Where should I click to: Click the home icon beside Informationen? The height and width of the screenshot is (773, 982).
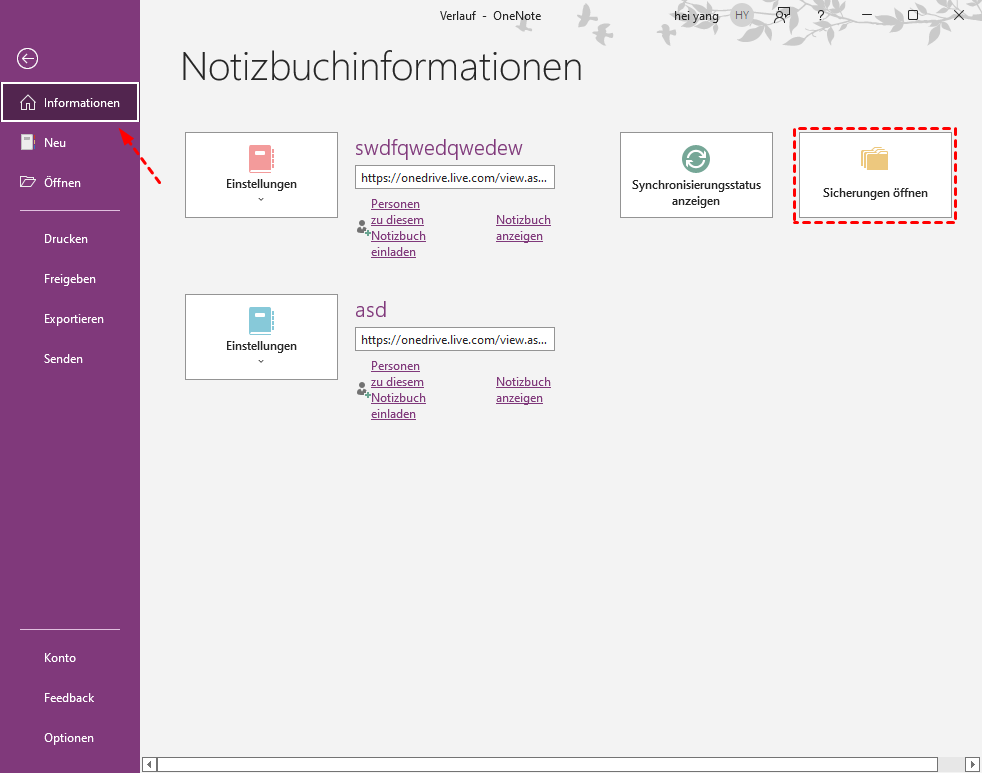[28, 103]
